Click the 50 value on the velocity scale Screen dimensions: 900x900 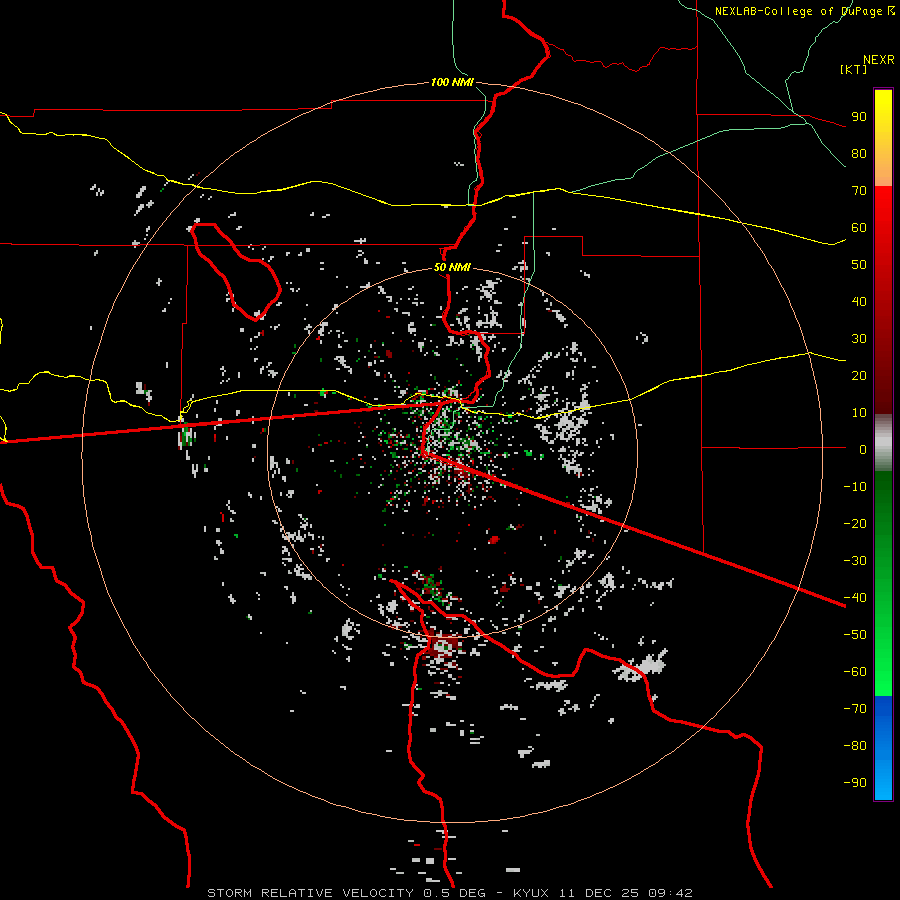(x=859, y=265)
